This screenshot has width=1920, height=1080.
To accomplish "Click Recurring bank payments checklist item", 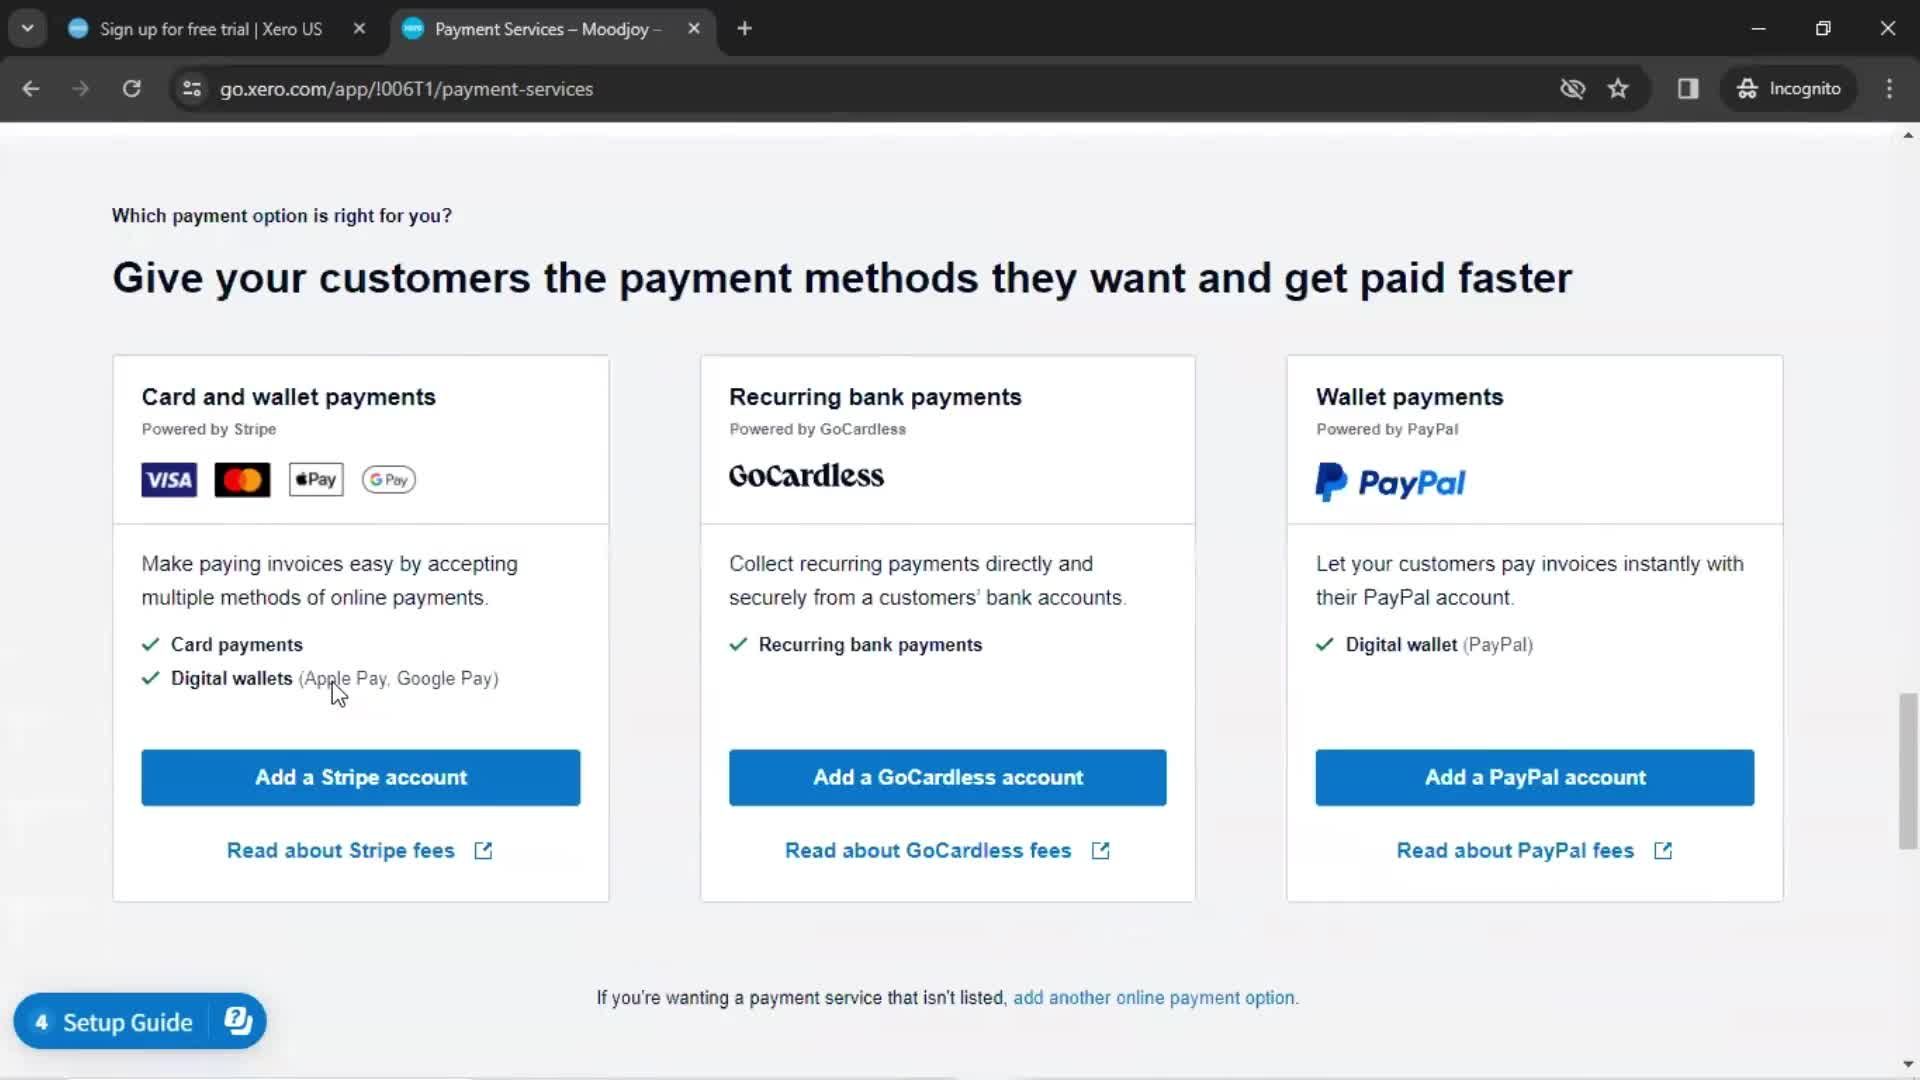I will (x=856, y=645).
